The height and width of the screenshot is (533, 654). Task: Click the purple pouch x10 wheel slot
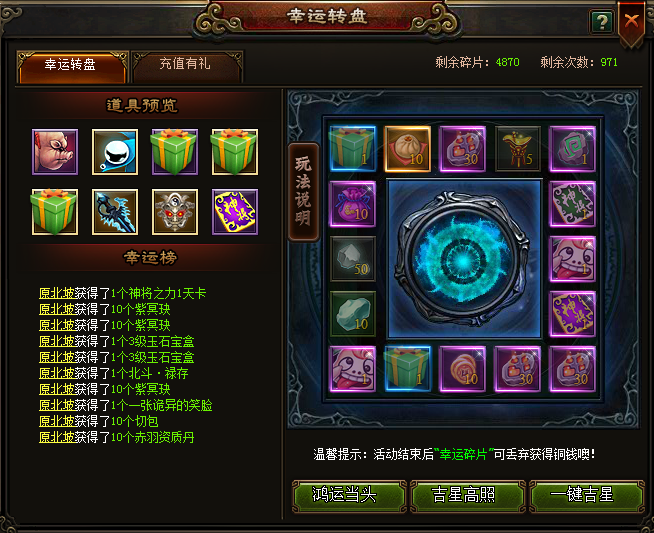(352, 204)
